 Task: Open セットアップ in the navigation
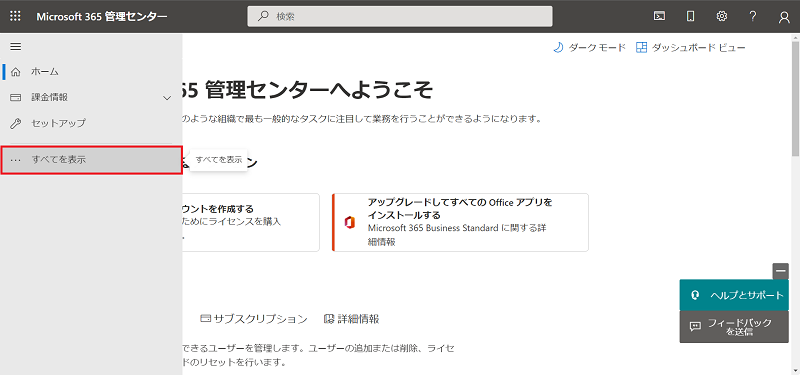[91, 123]
